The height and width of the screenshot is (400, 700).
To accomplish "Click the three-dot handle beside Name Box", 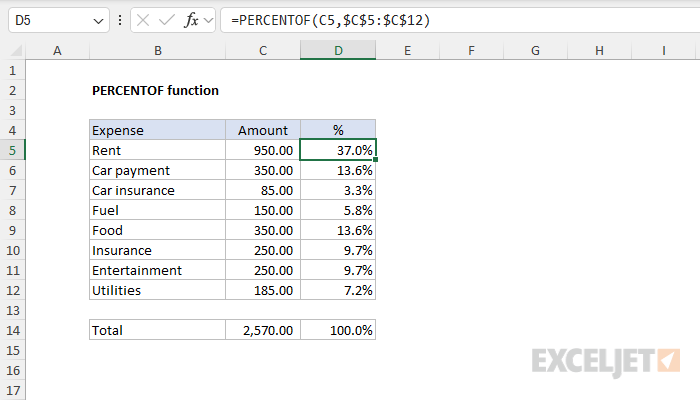I will coord(120,20).
